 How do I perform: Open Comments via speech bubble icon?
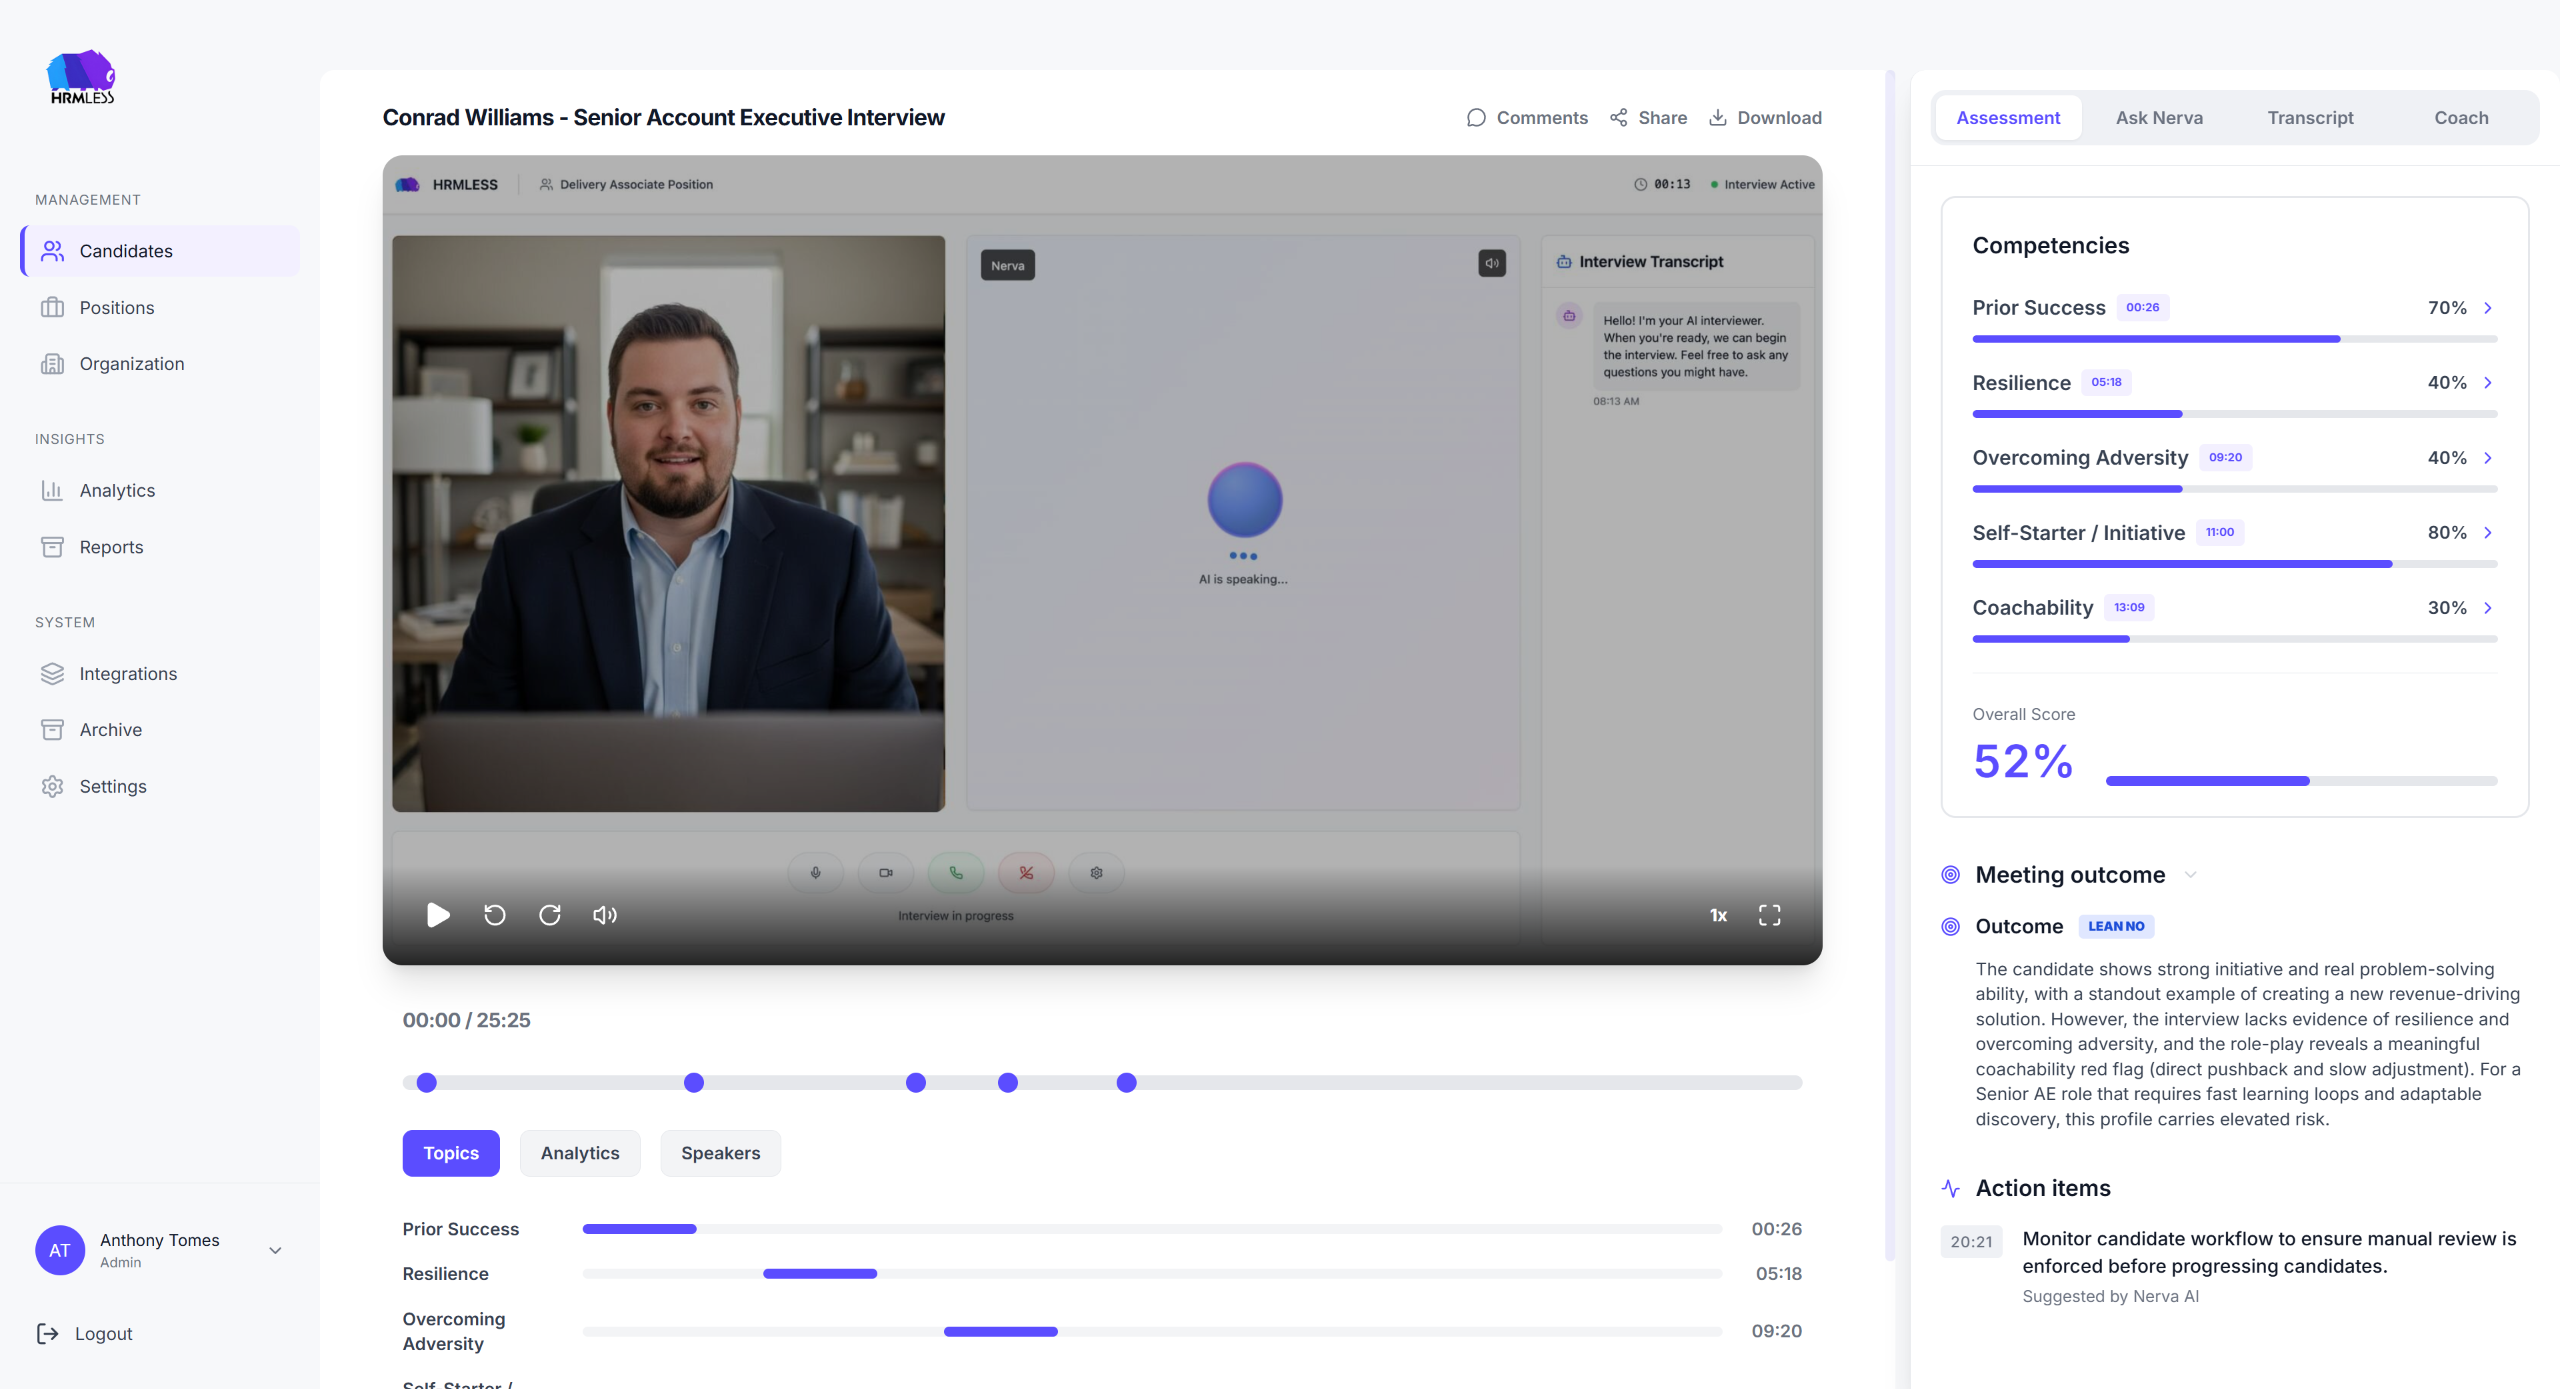[x=1476, y=118]
